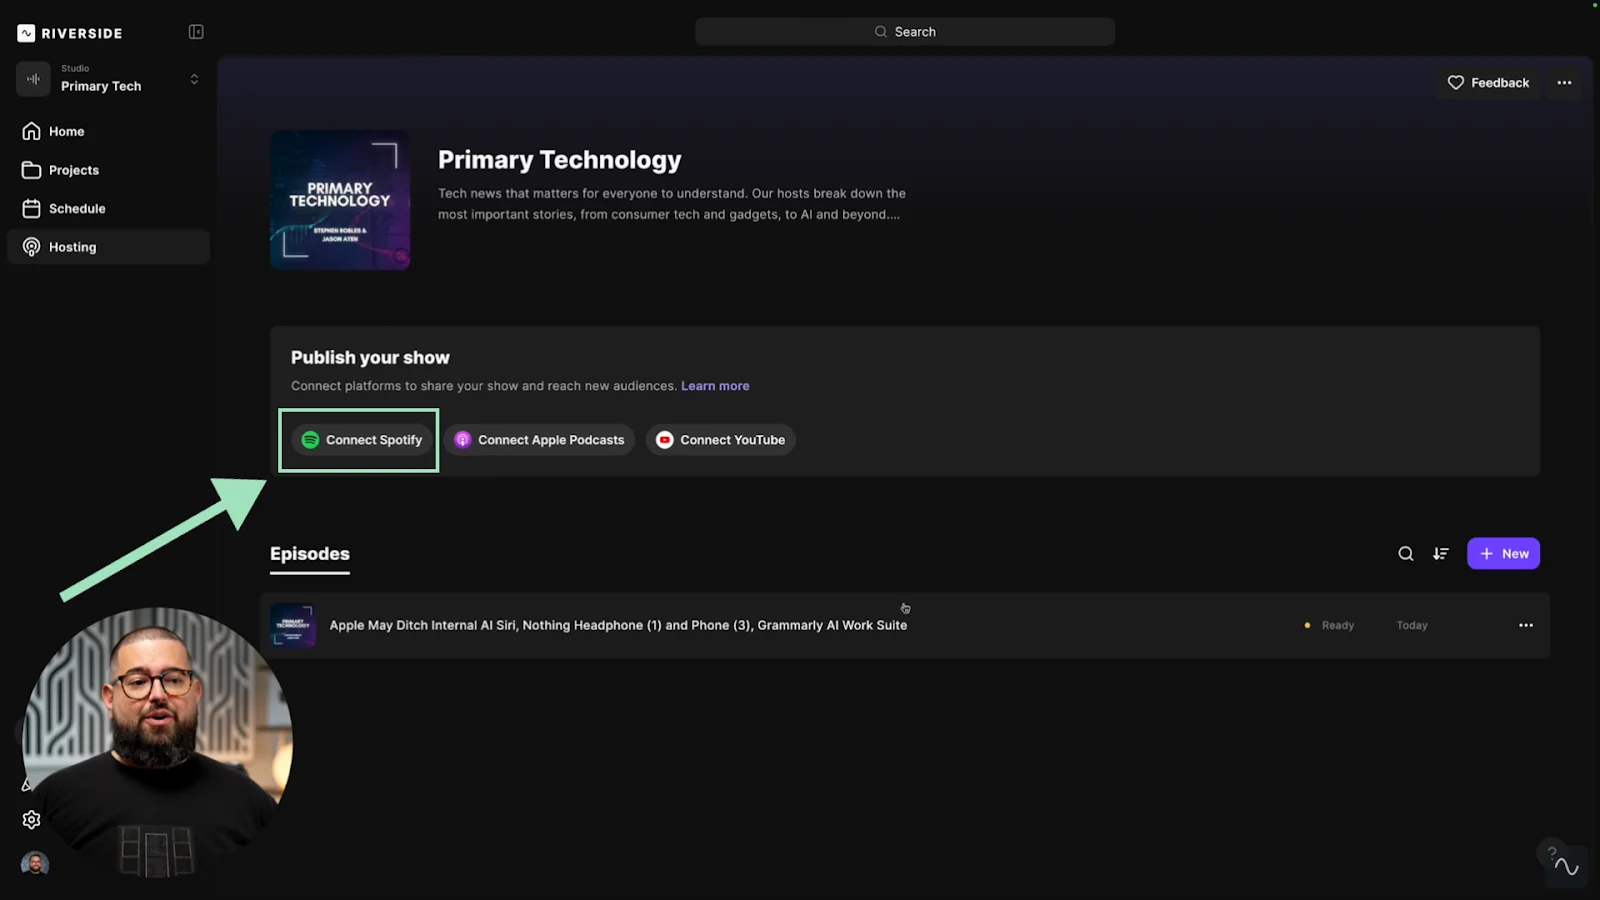Open the episode row's three-dot menu

[1526, 625]
